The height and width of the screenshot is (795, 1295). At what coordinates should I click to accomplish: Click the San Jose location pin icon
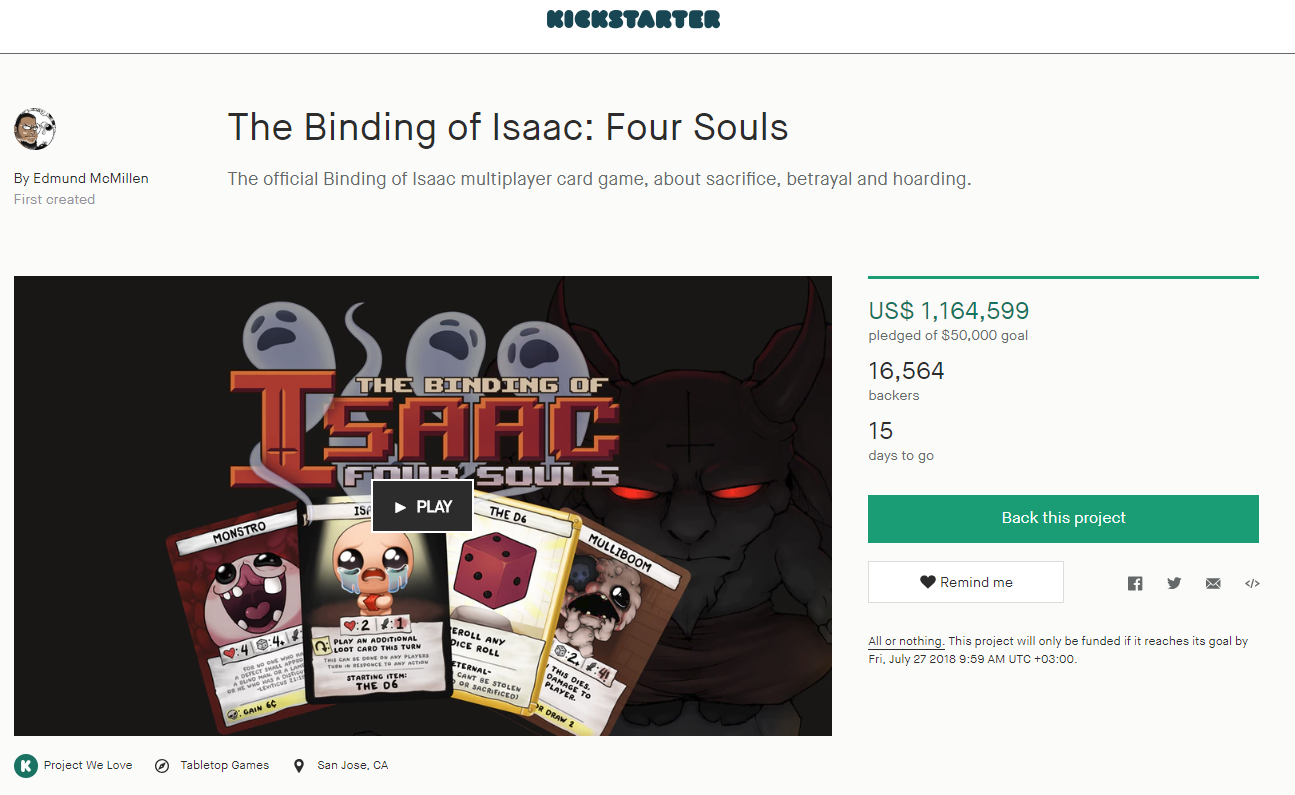tap(299, 766)
